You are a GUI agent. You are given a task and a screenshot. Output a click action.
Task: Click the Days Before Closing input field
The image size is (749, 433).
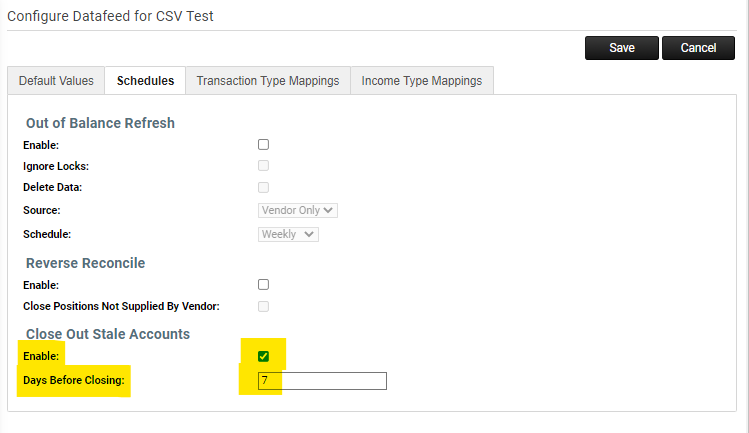322,381
